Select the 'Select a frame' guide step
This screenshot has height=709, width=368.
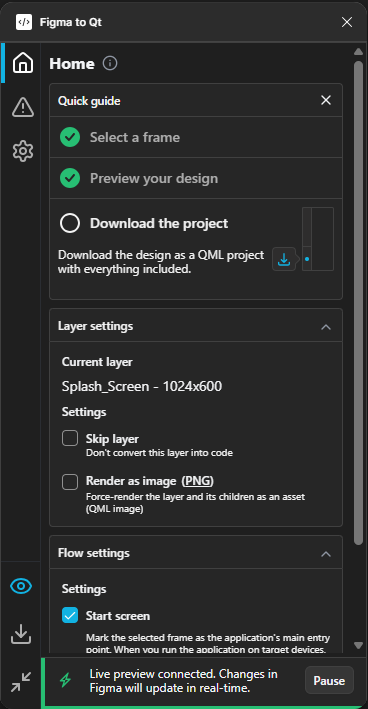(196, 137)
